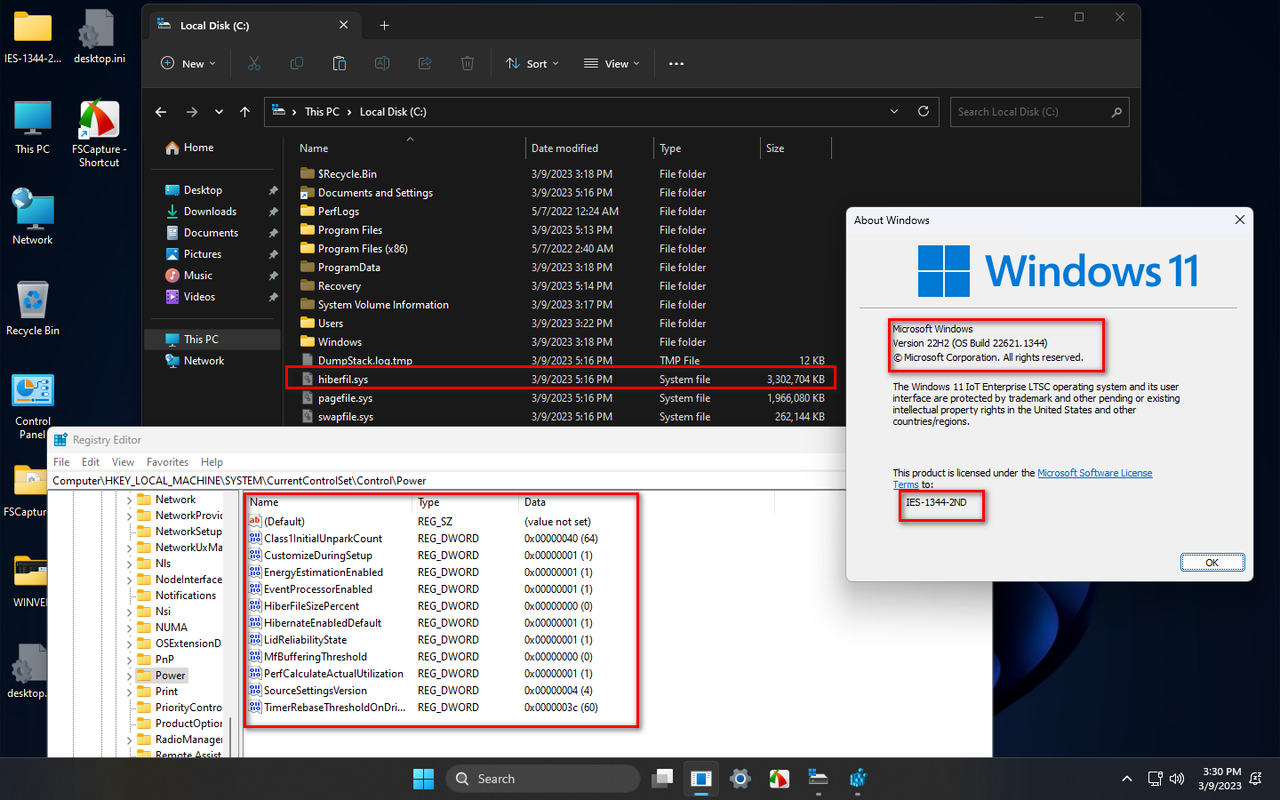Open the File menu in Registry Editor
The image size is (1280, 800).
(x=61, y=462)
